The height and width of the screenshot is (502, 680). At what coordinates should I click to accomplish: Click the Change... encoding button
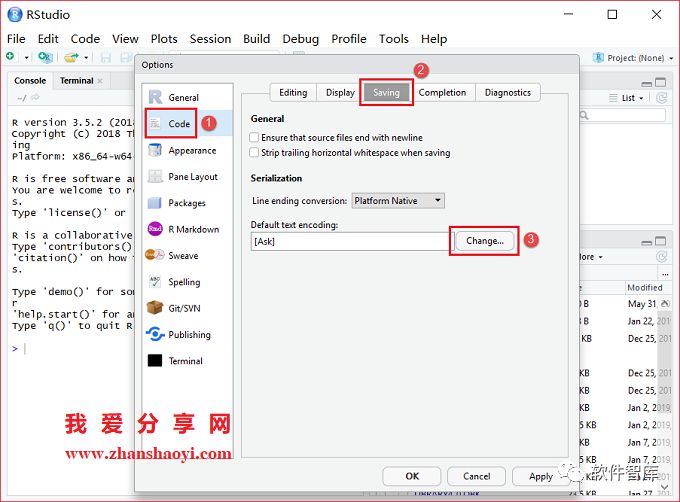(485, 241)
